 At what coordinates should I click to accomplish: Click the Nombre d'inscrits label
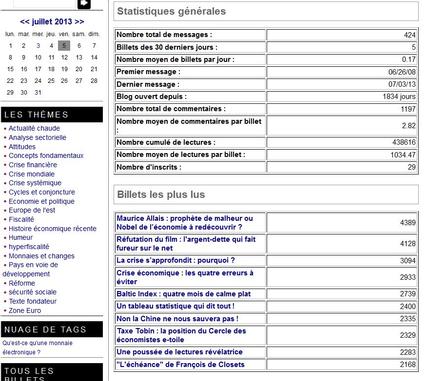click(x=149, y=167)
